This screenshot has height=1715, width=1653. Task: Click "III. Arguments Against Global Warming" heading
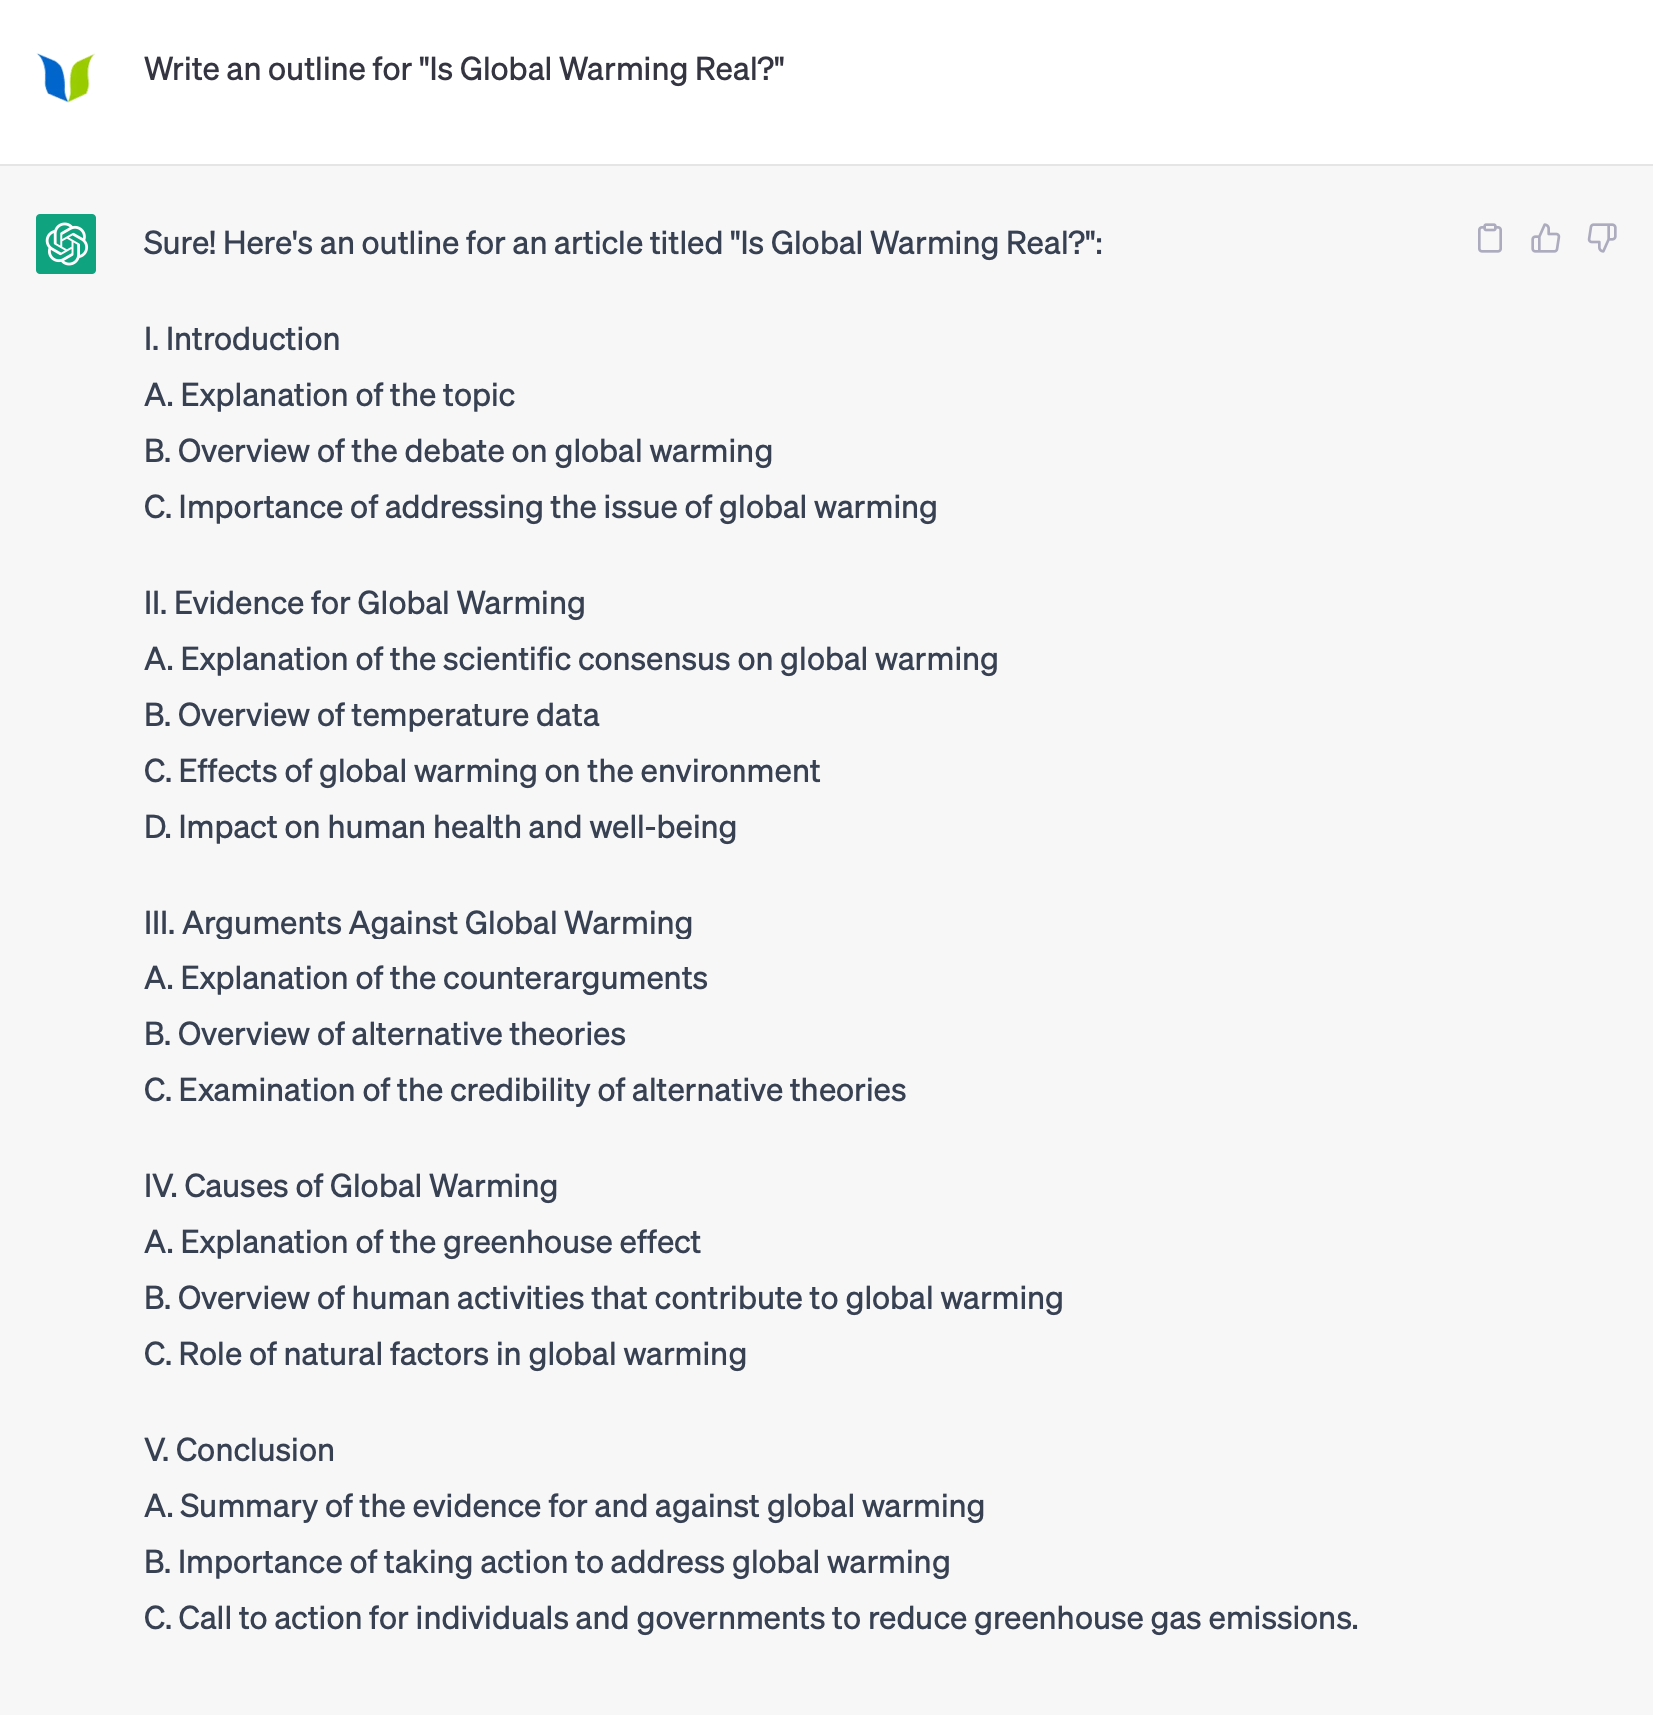pyautogui.click(x=418, y=923)
